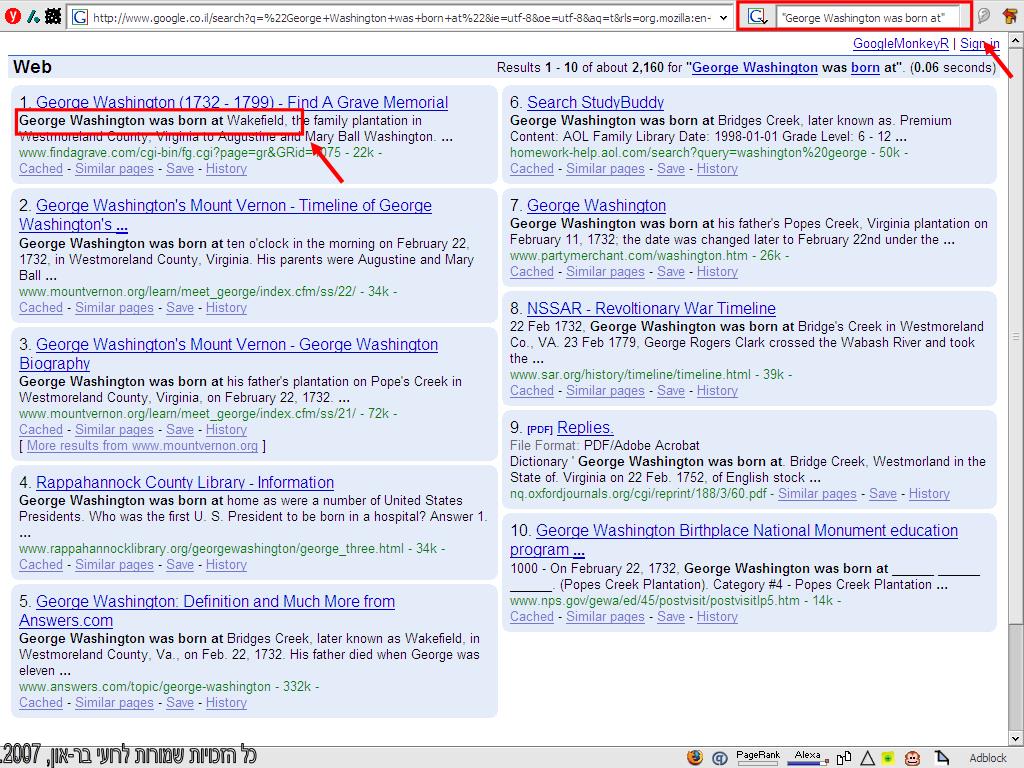Screen dimensions: 1024x768
Task: Click the grey speech bubble toolbar icon
Action: tap(983, 16)
